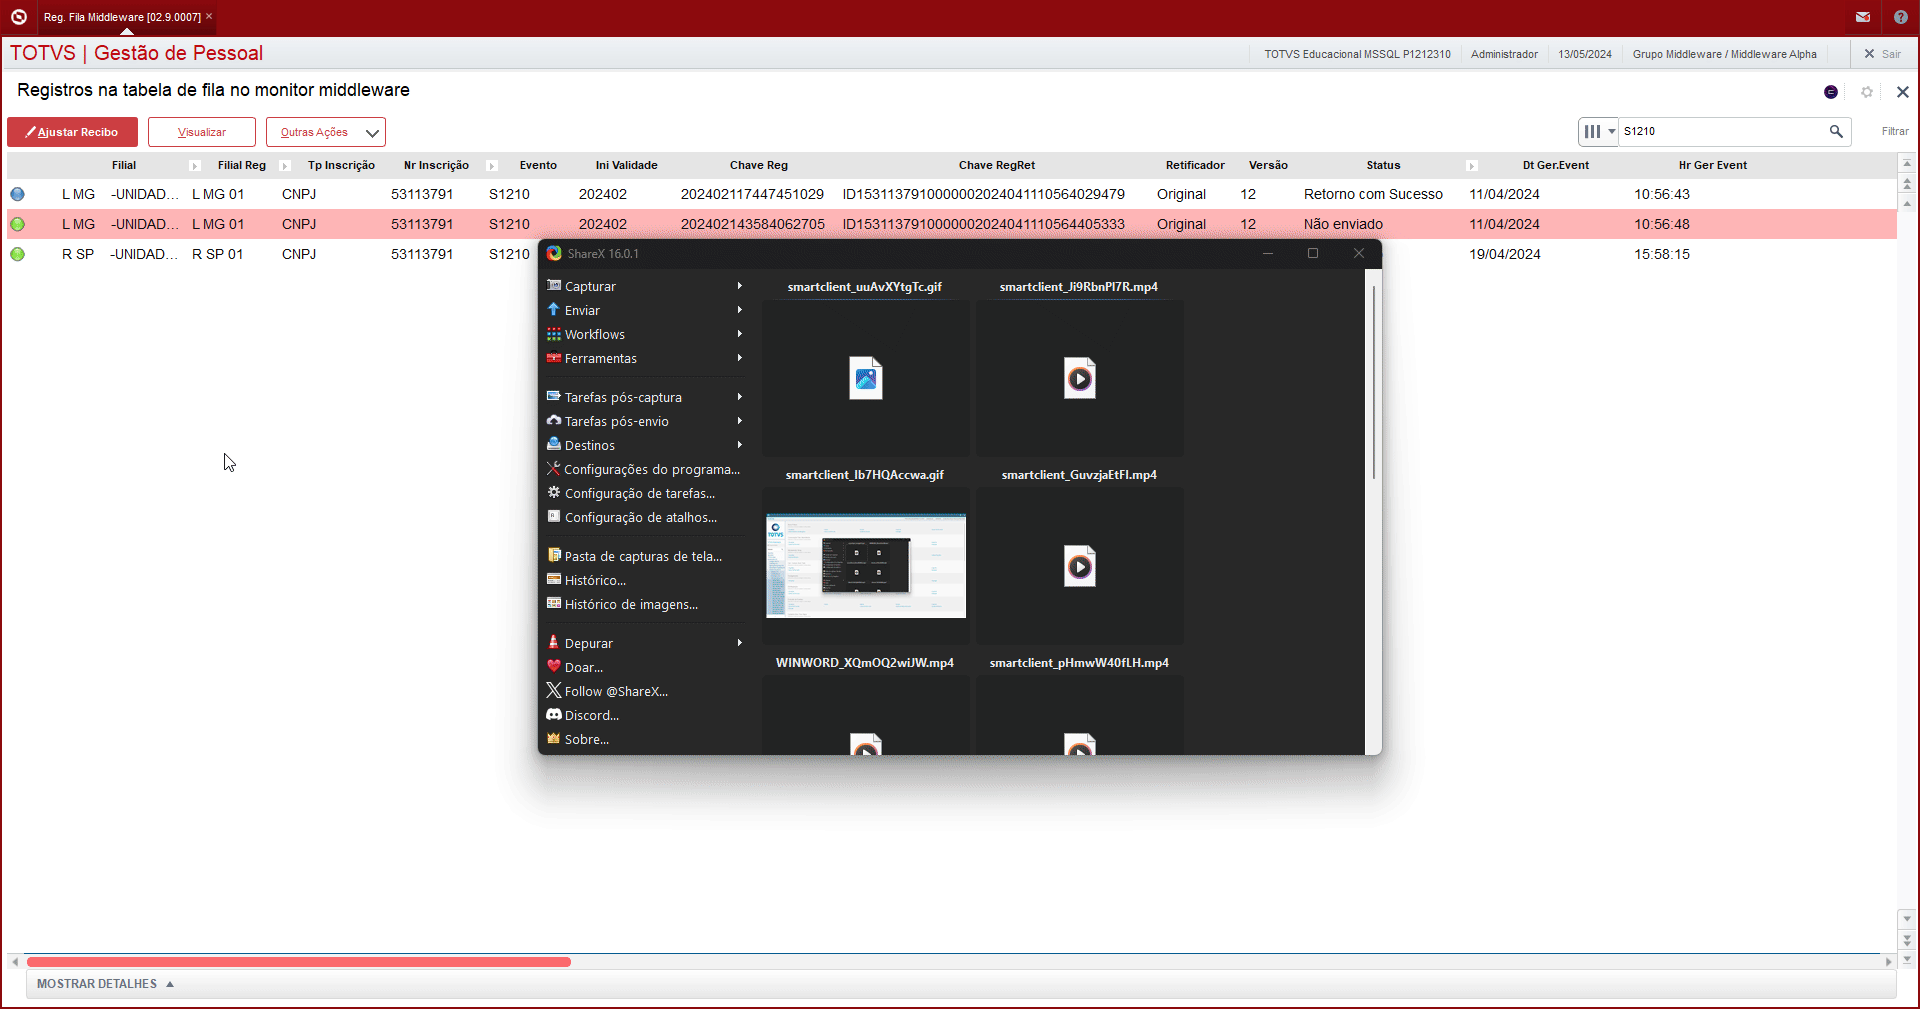The width and height of the screenshot is (1920, 1009).
Task: Expand the Destinos submenu arrow
Action: coord(740,445)
